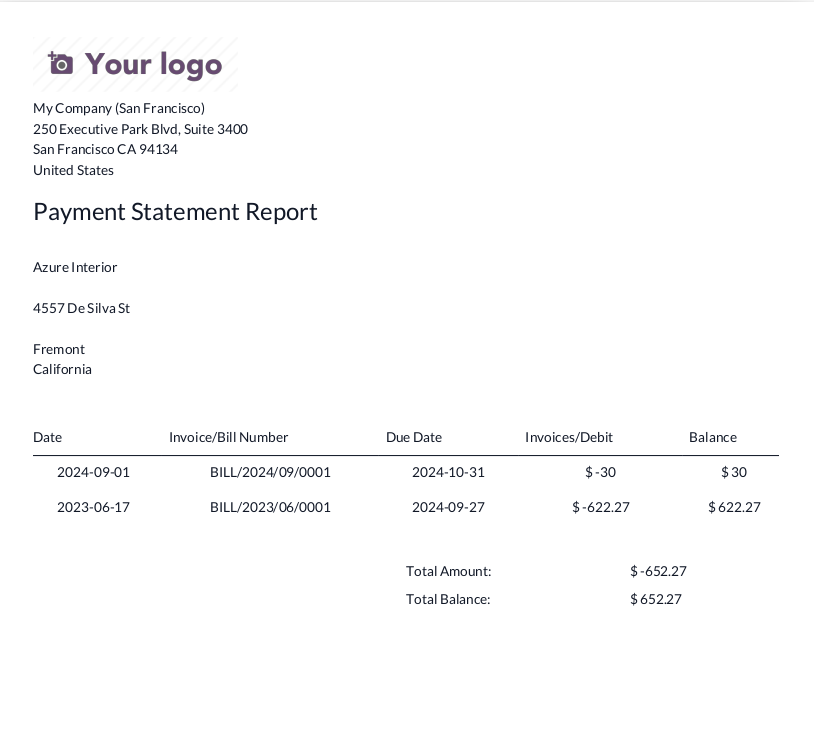Select the Invoices/Debit column header
The height and width of the screenshot is (747, 814).
pos(568,437)
